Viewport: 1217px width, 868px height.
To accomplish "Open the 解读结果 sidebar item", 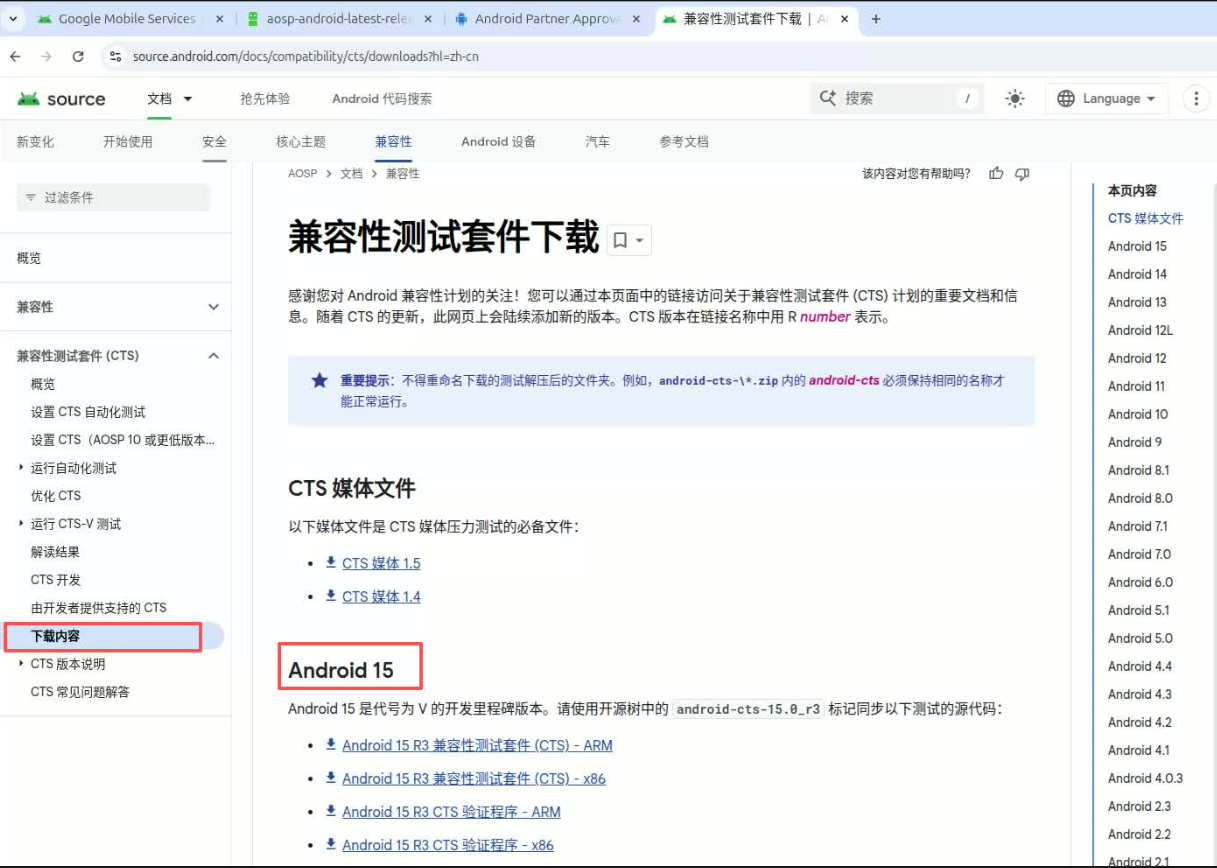I will (x=55, y=552).
